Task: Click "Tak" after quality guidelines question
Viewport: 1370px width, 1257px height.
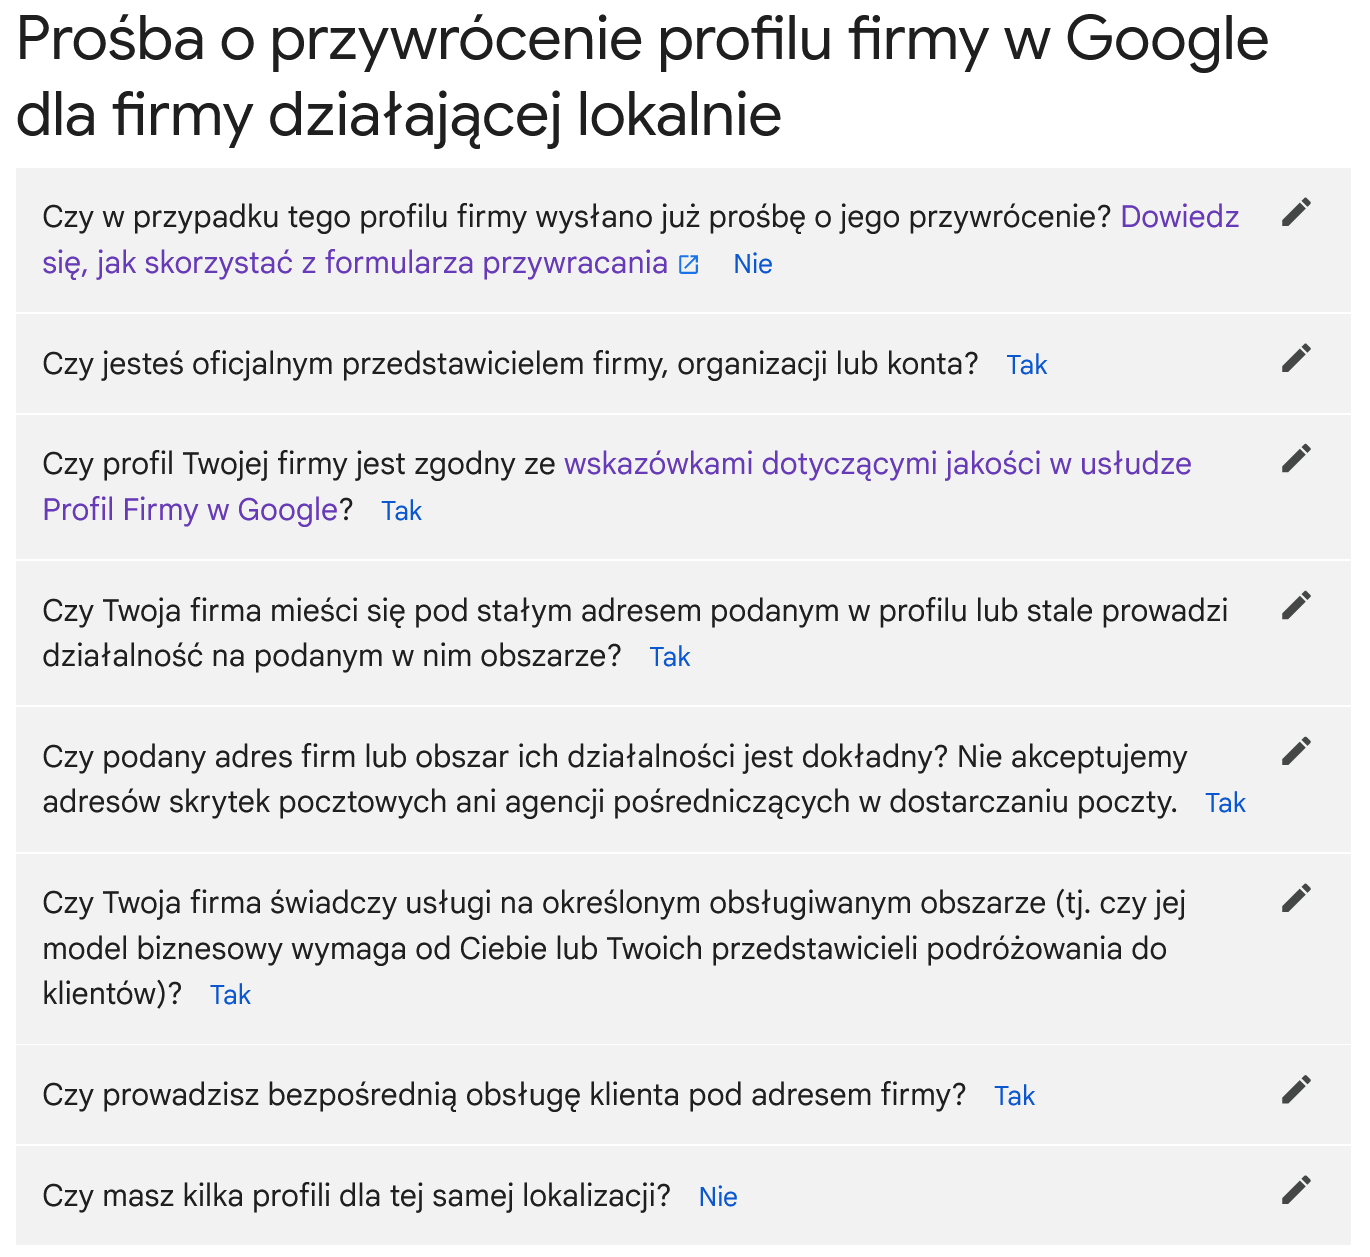Action: pyautogui.click(x=401, y=510)
